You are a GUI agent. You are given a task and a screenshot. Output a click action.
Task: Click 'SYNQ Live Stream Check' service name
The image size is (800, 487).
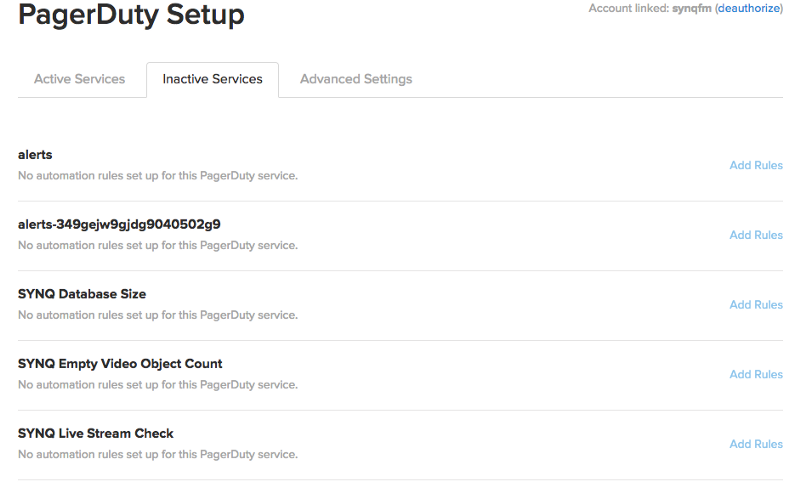[96, 433]
